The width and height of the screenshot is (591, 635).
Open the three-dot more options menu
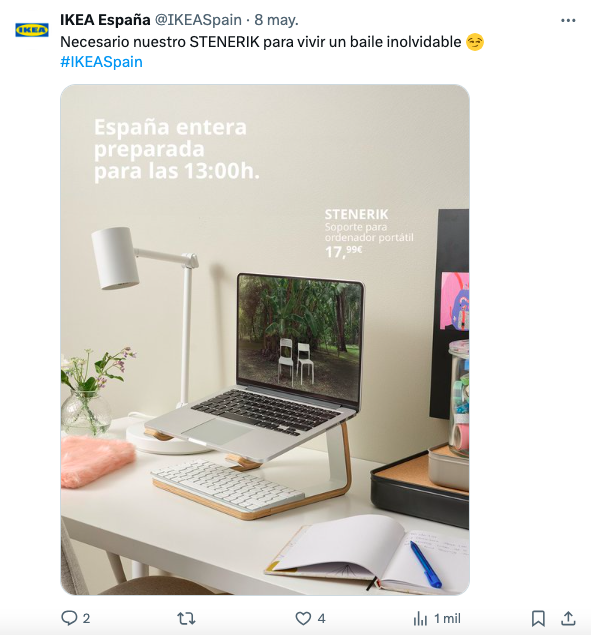click(568, 20)
